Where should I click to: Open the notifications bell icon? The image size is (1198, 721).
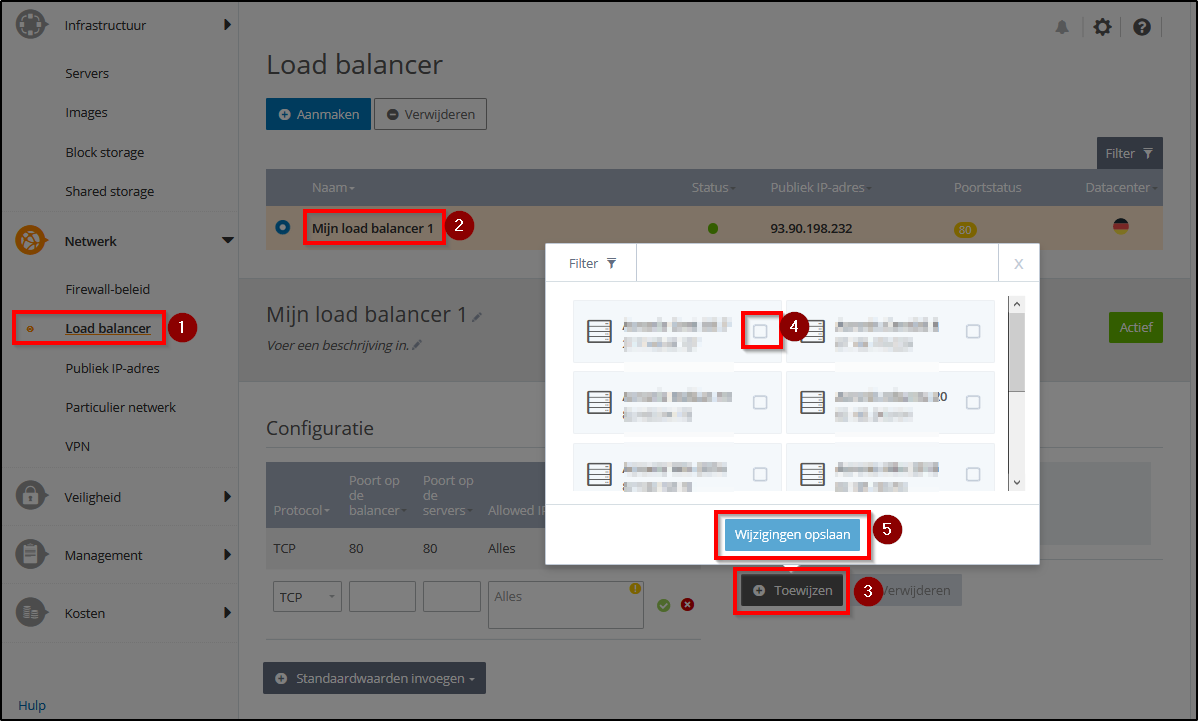pyautogui.click(x=1062, y=27)
